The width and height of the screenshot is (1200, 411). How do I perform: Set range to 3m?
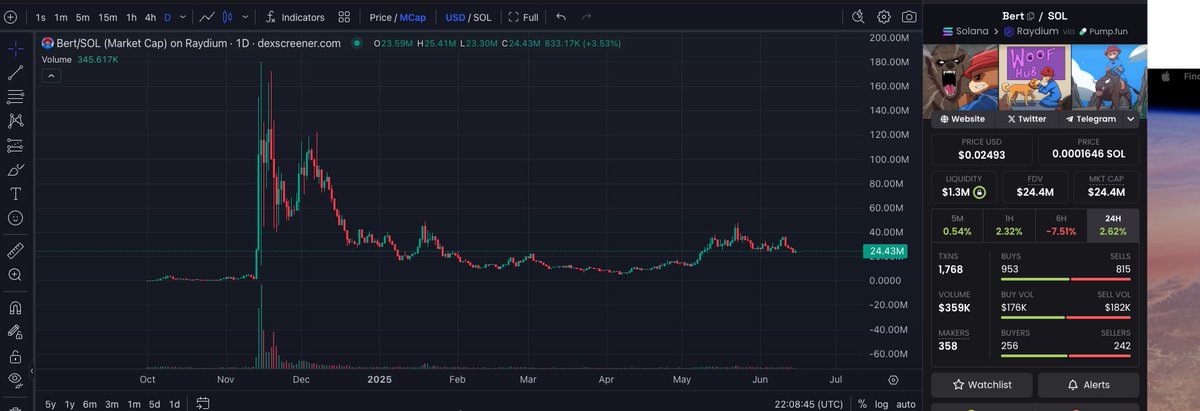point(111,404)
